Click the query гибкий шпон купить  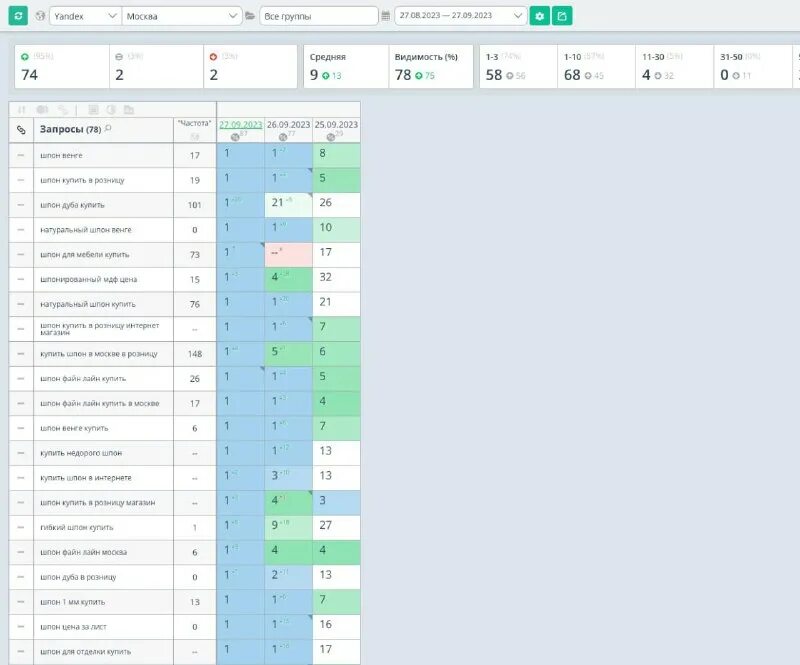pyautogui.click(x=77, y=527)
